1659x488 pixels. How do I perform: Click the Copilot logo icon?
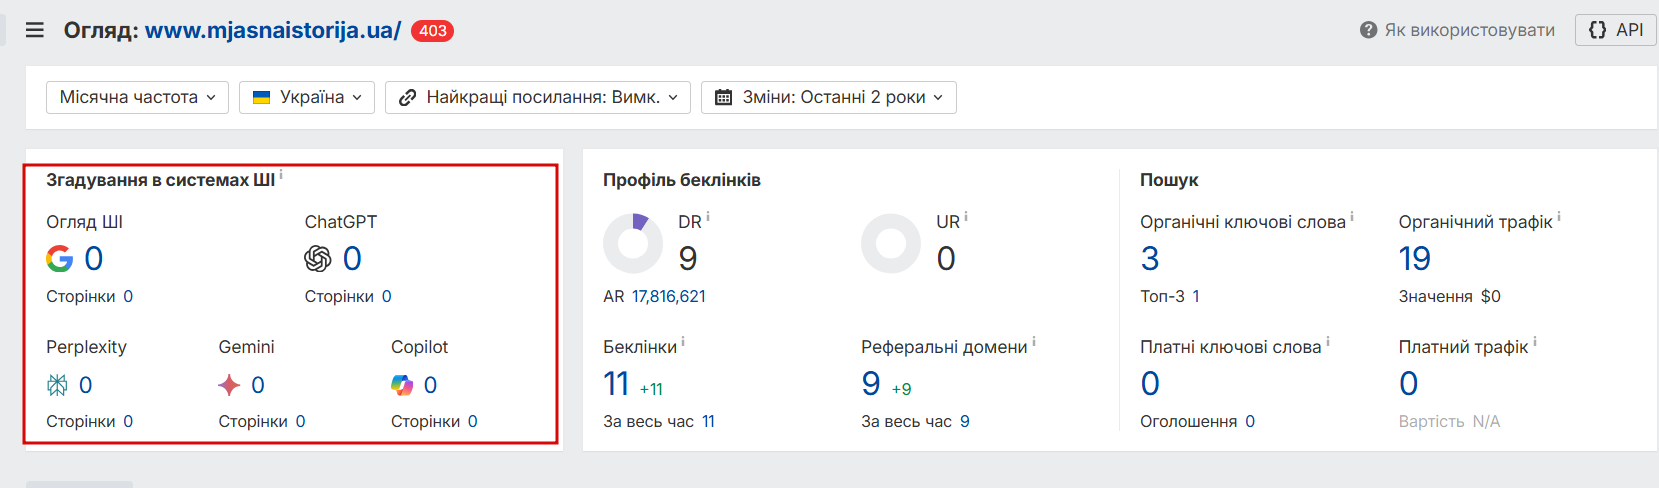click(402, 385)
